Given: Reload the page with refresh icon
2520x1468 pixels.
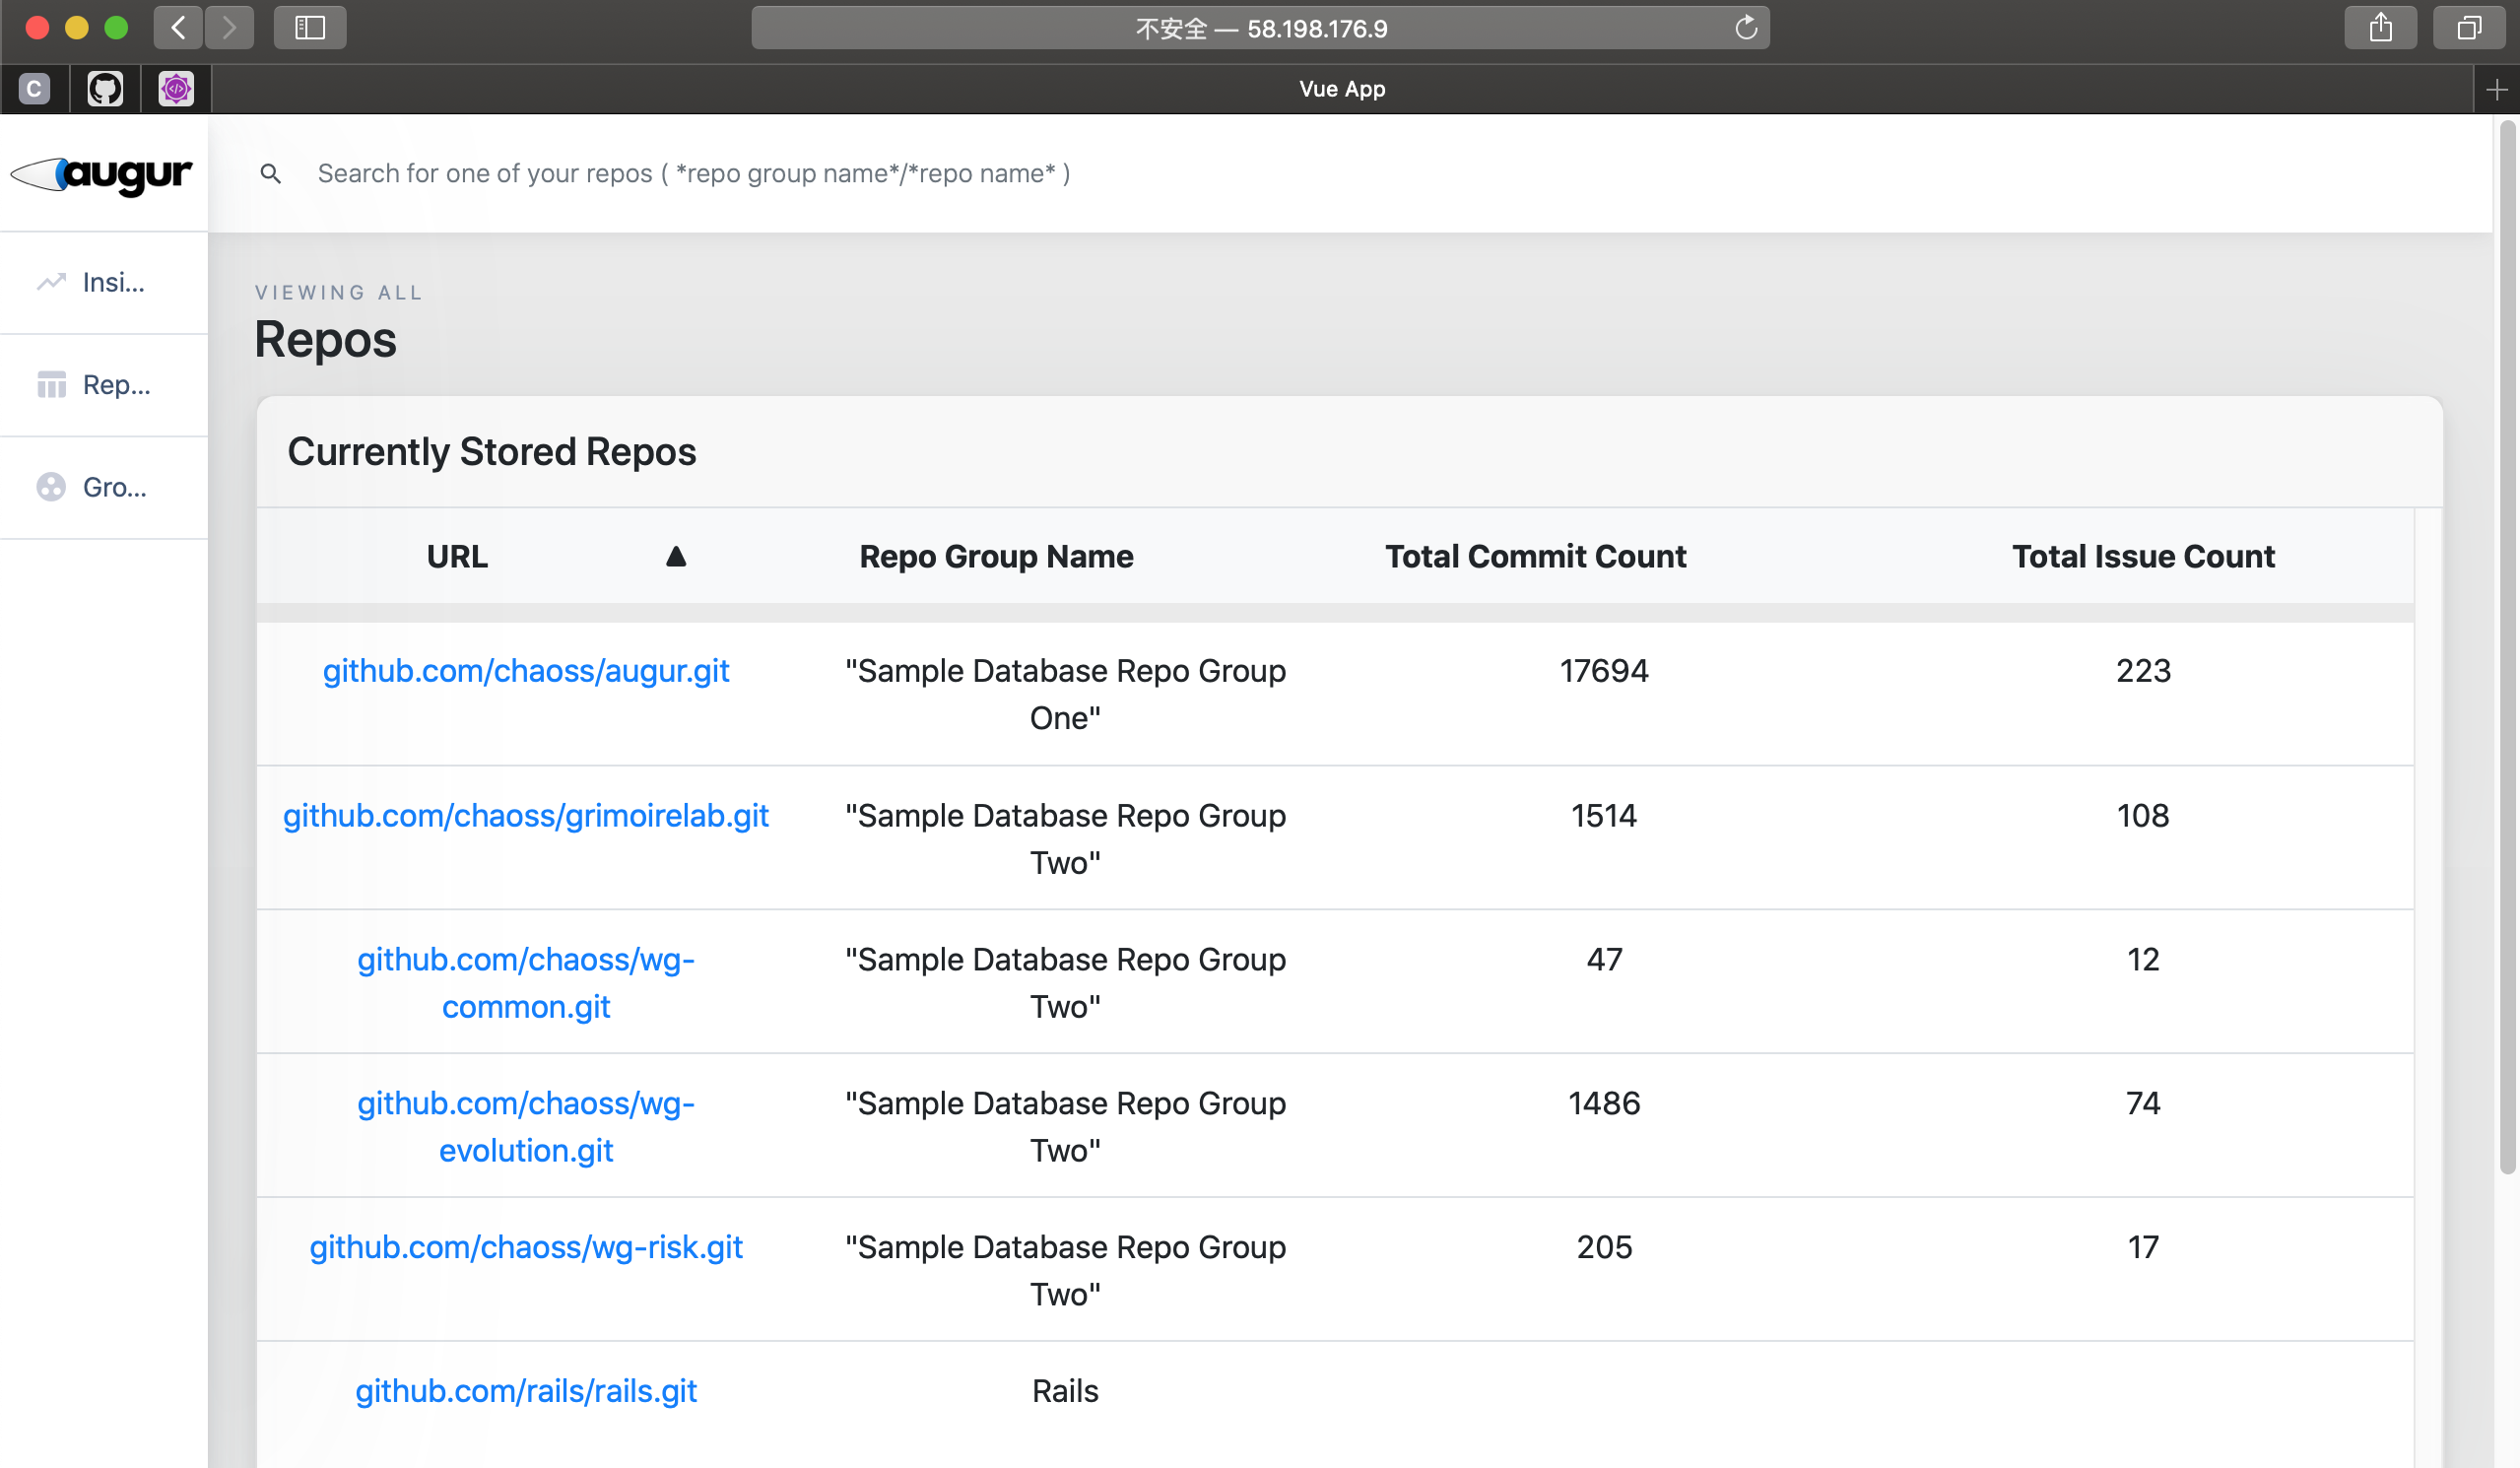Looking at the screenshot, I should point(1745,28).
